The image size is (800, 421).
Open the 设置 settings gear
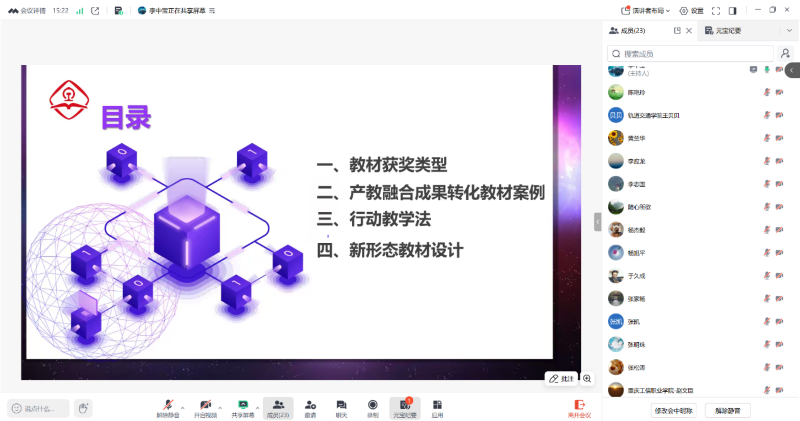click(x=691, y=11)
